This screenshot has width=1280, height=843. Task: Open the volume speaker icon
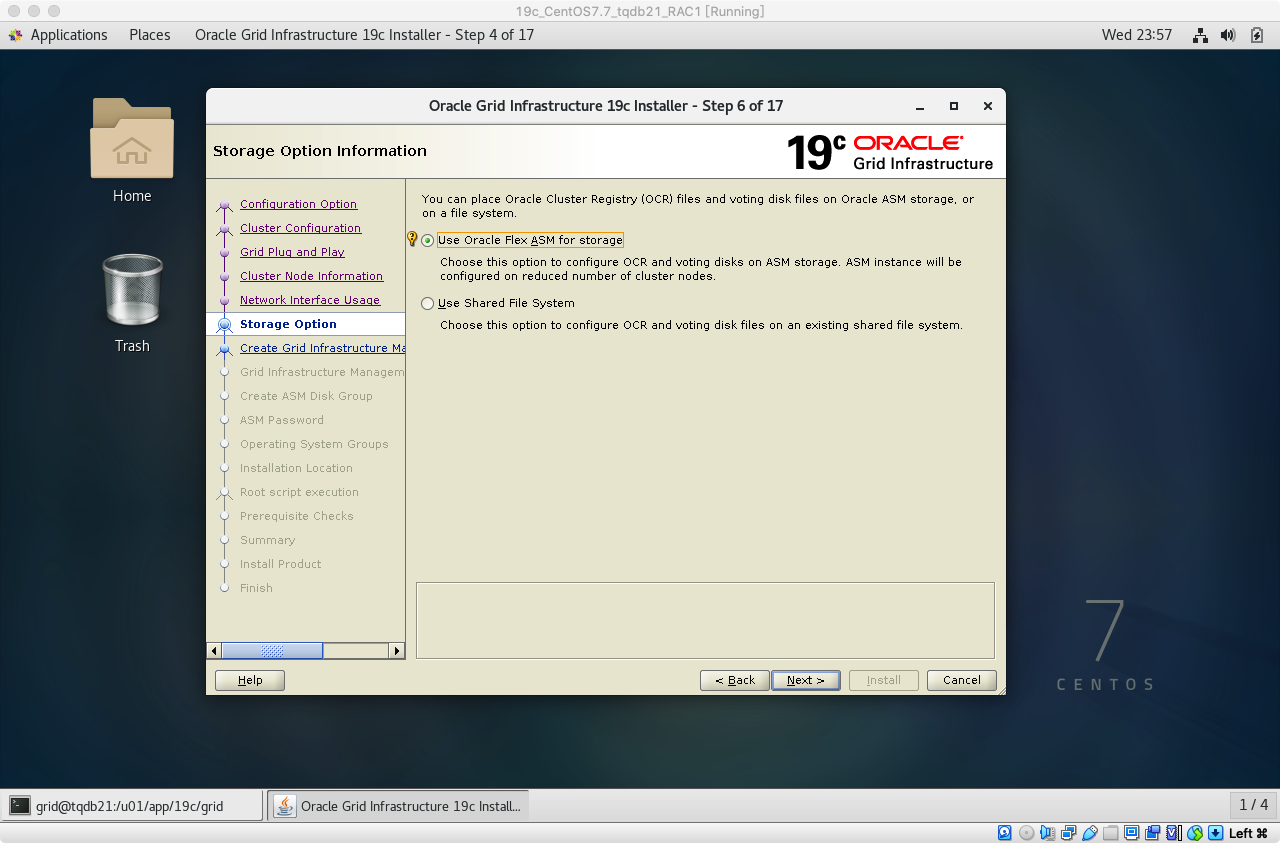point(1228,35)
